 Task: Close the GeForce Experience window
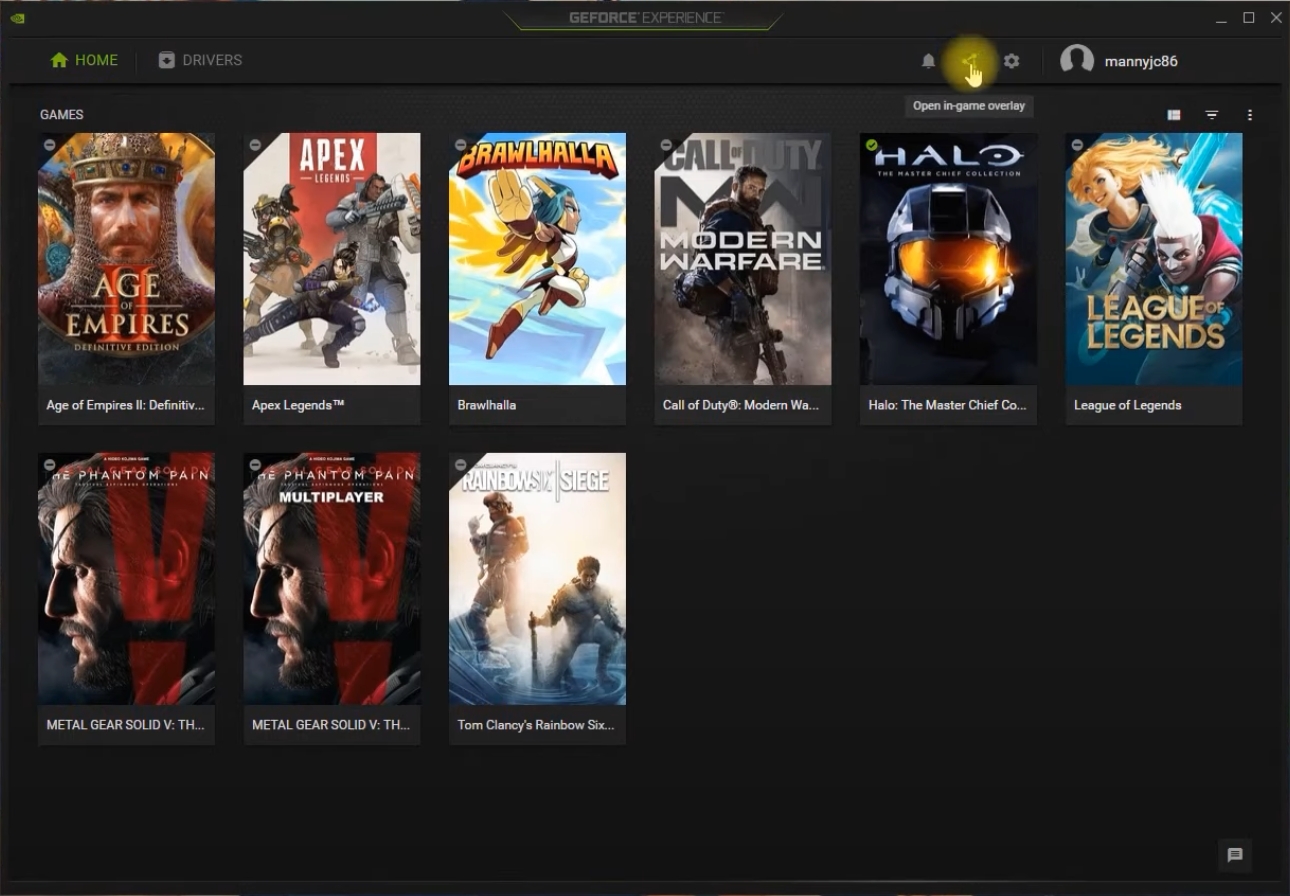pyautogui.click(x=1276, y=18)
